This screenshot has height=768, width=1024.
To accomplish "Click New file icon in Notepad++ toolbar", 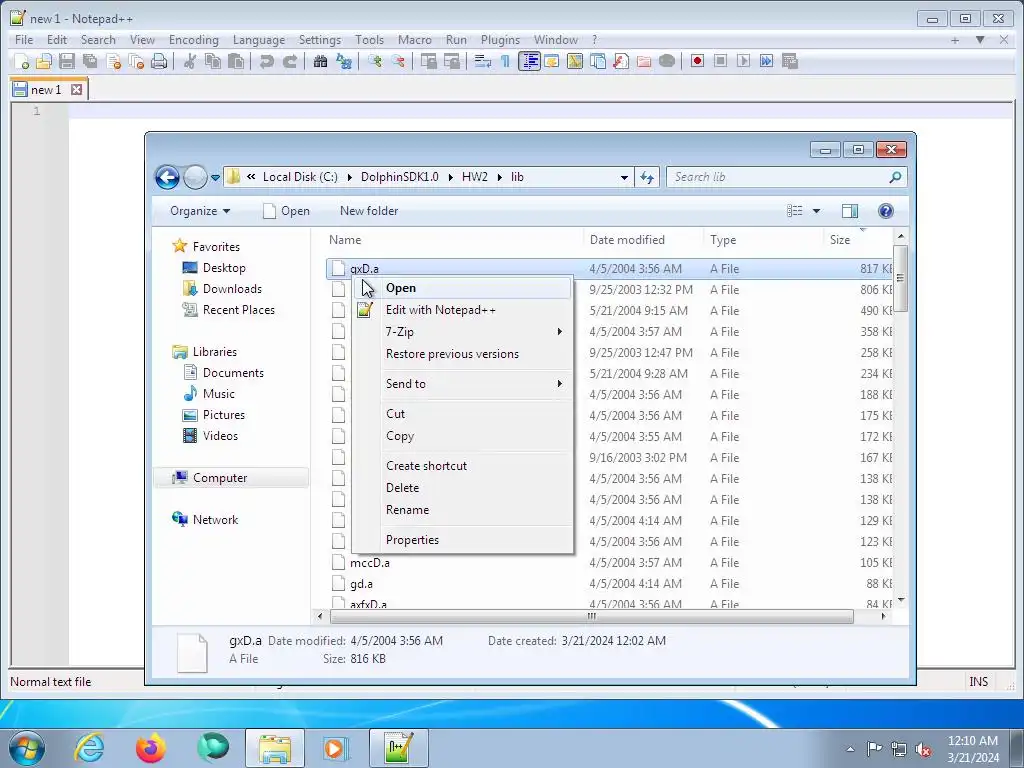I will (x=21, y=61).
